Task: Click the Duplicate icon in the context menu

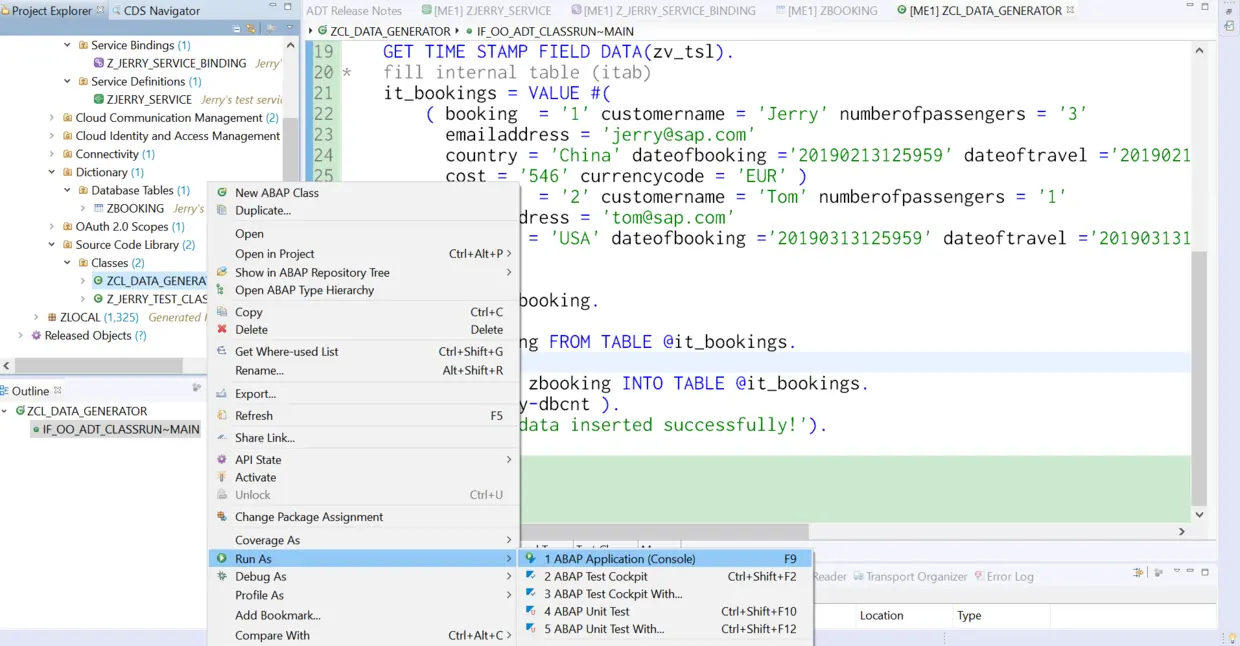Action: tap(222, 211)
